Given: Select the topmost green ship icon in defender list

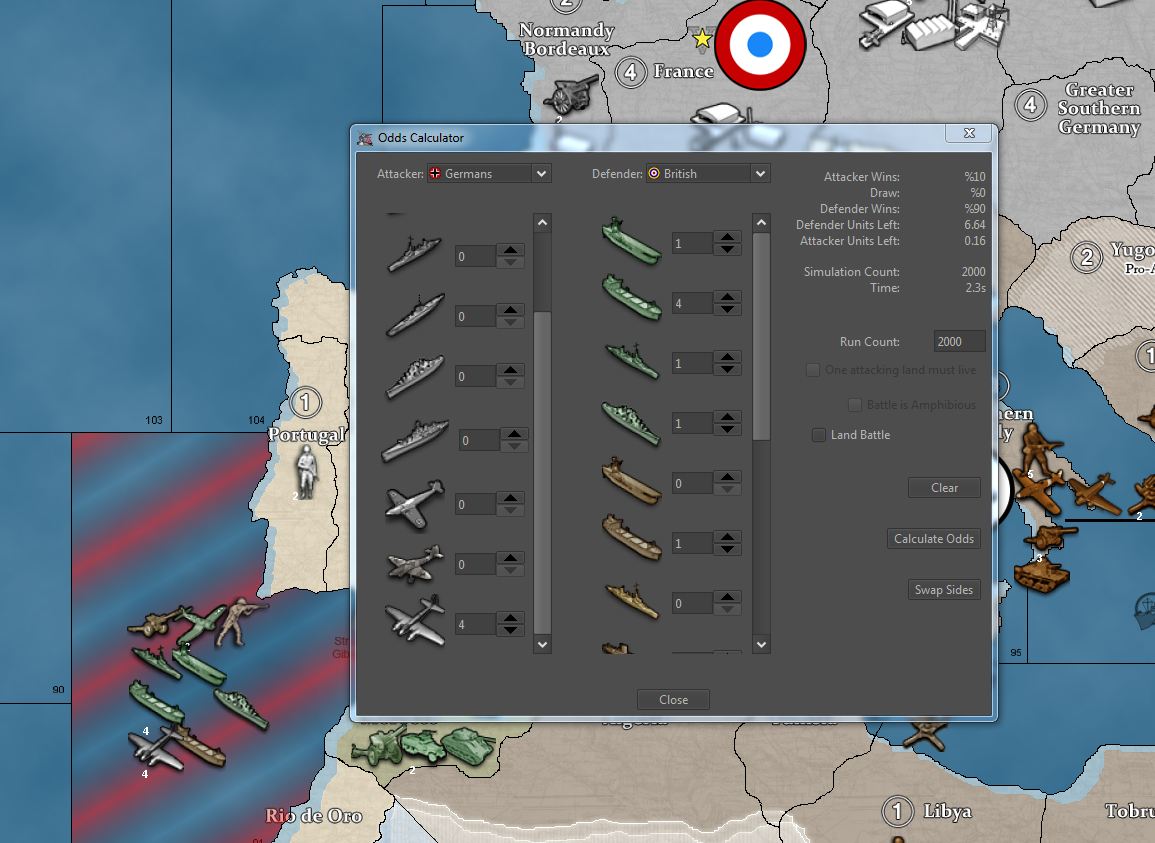Looking at the screenshot, I should point(631,240).
